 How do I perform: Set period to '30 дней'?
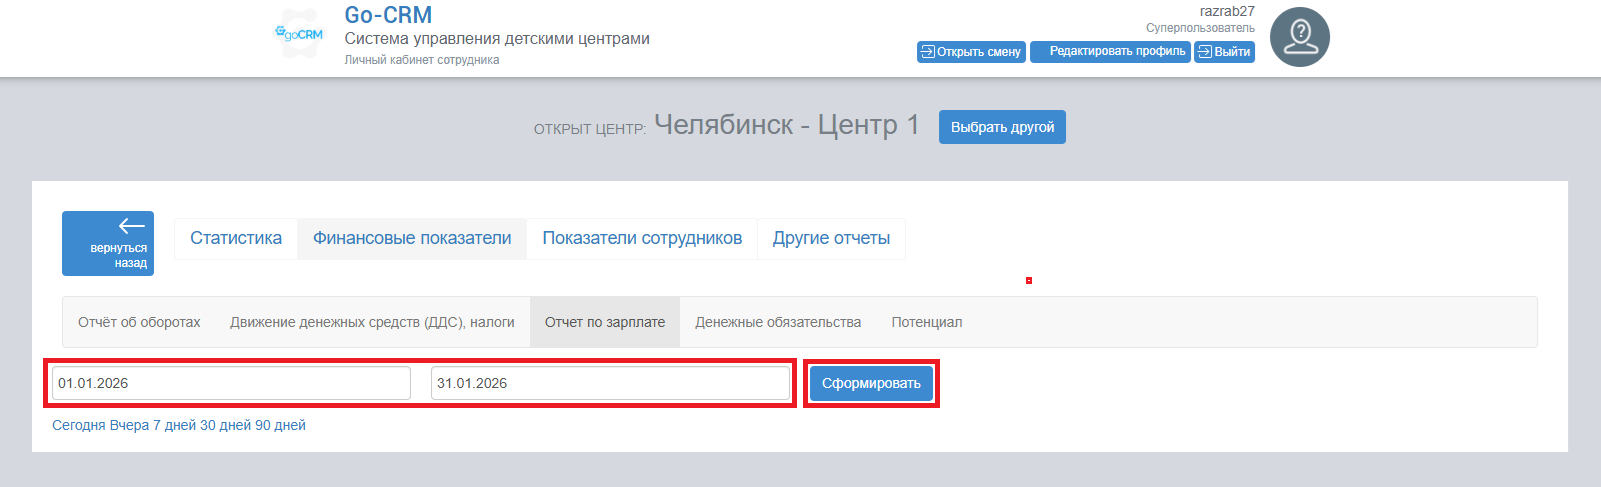(225, 425)
